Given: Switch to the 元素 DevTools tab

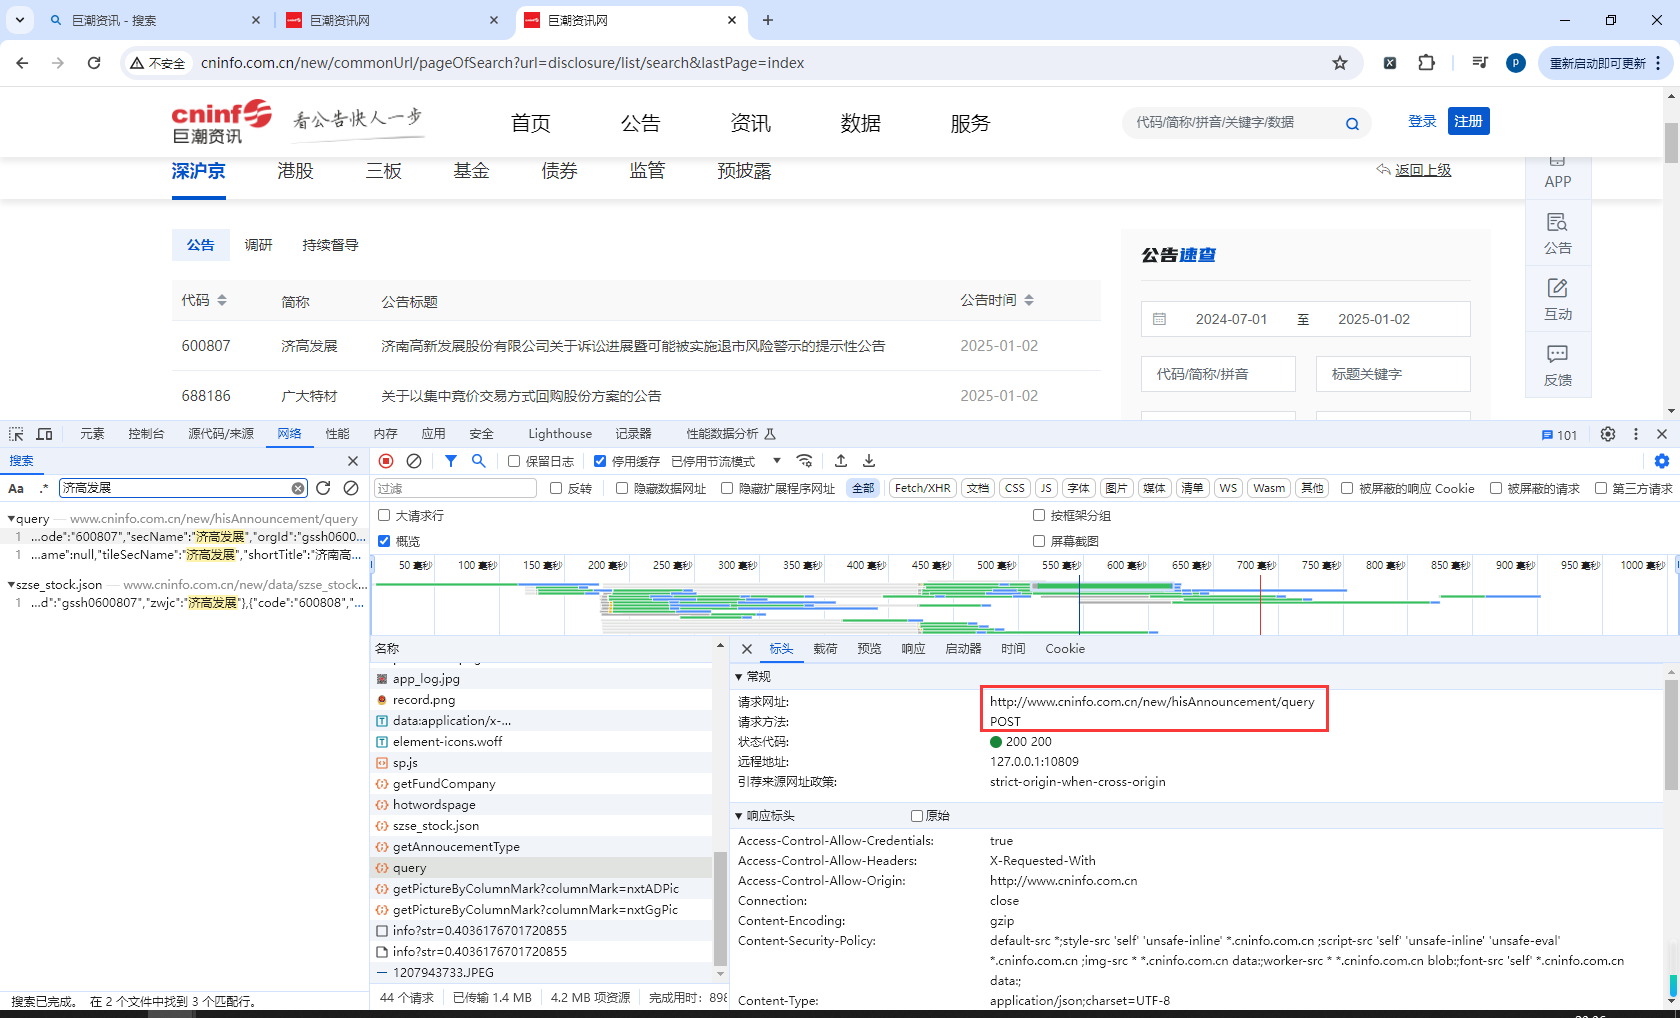Looking at the screenshot, I should pyautogui.click(x=92, y=434).
